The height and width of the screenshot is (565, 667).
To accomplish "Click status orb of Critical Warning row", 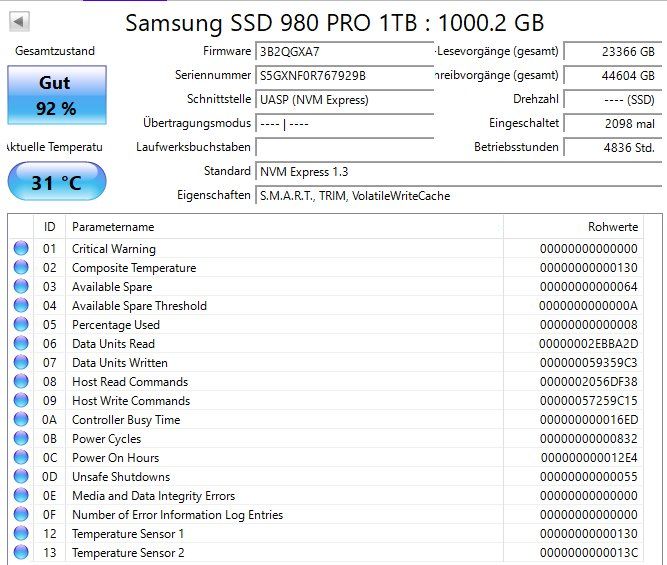I will (x=21, y=248).
